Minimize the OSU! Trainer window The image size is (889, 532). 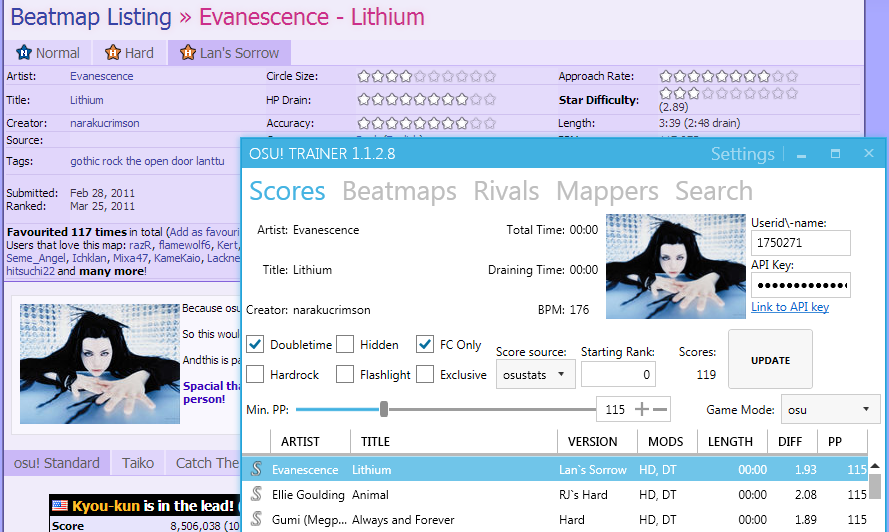[x=801, y=154]
